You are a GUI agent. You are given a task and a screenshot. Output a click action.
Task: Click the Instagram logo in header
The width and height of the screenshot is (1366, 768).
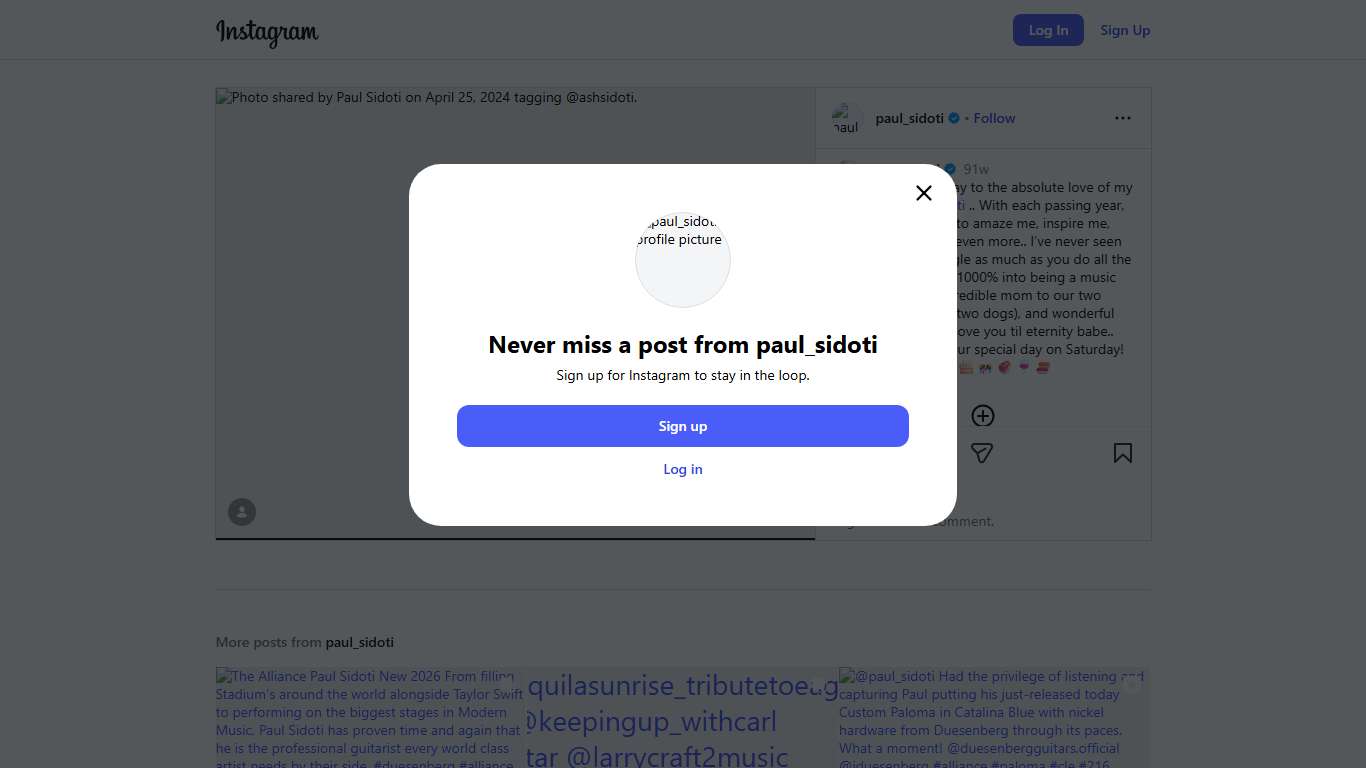(x=267, y=32)
